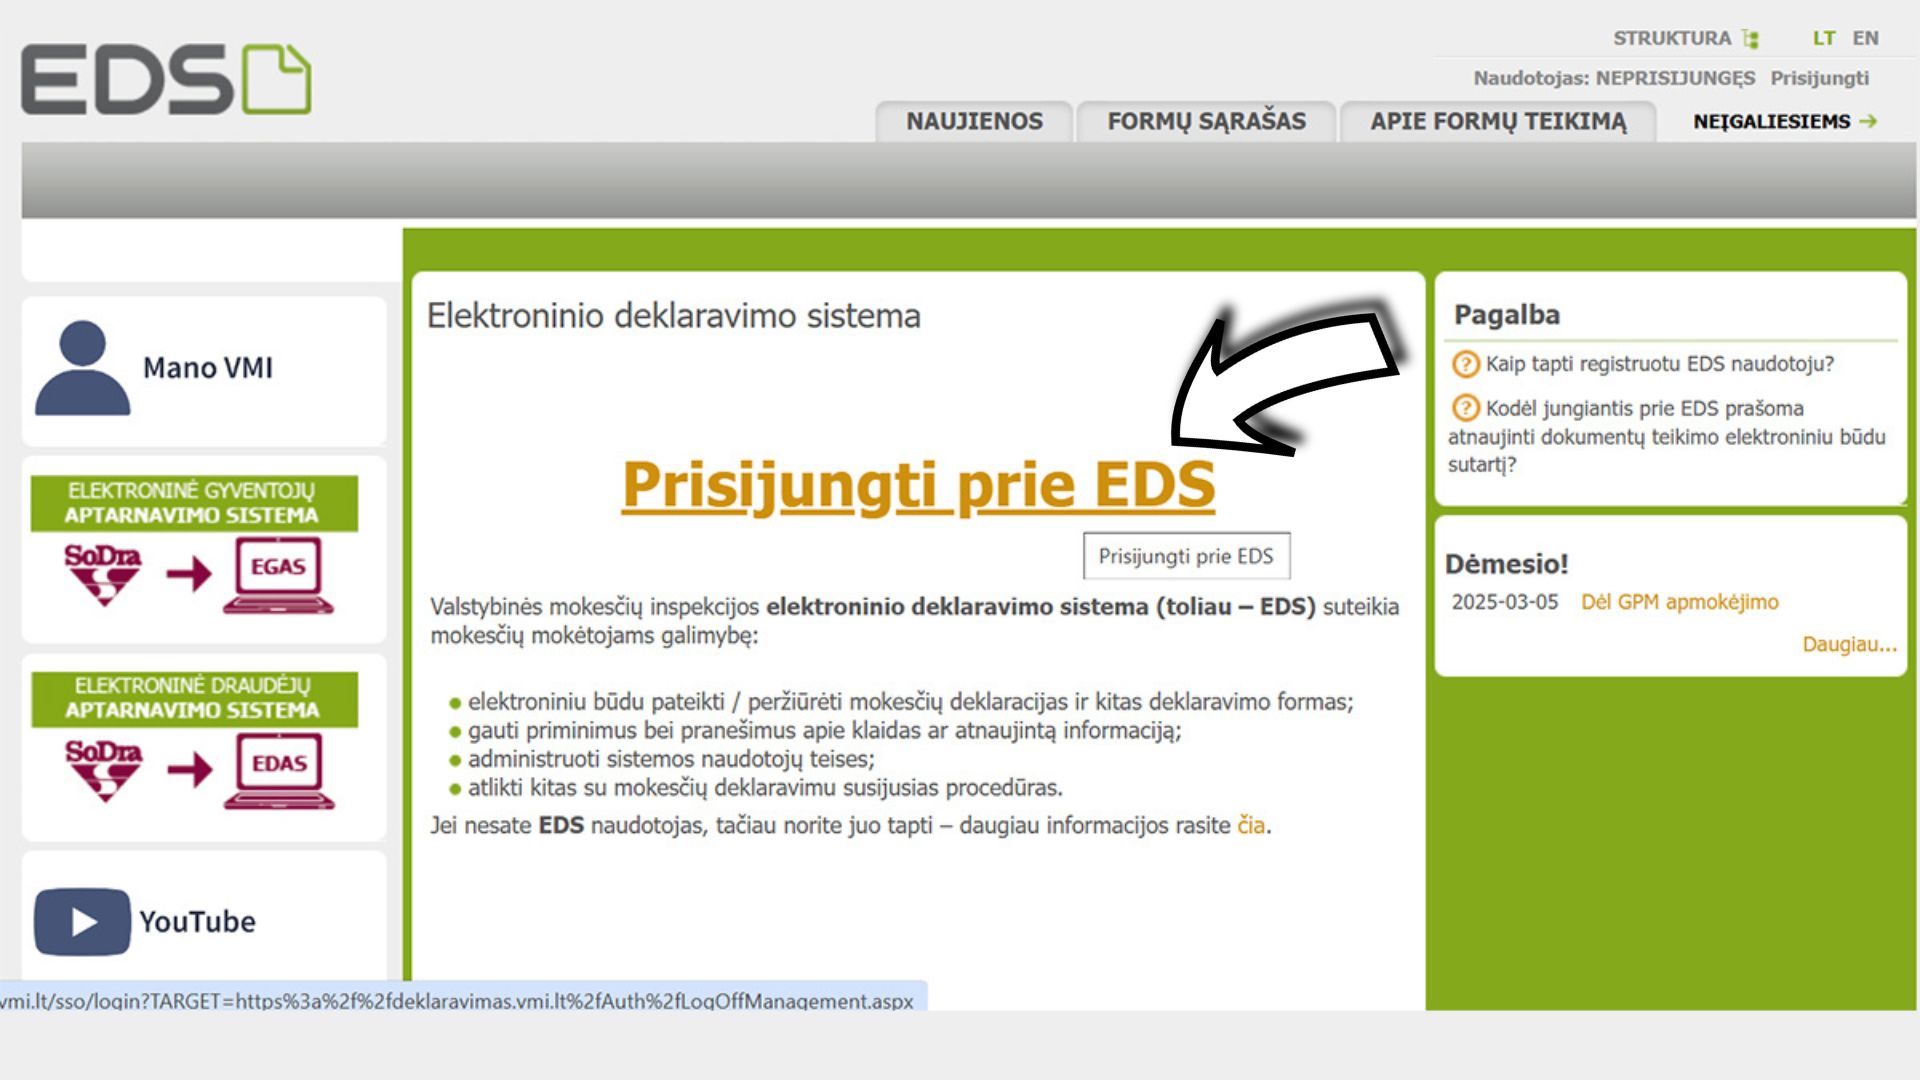Click the large 'Prisijungti prie EDS' link
The width and height of the screenshot is (1920, 1080).
pyautogui.click(x=918, y=486)
